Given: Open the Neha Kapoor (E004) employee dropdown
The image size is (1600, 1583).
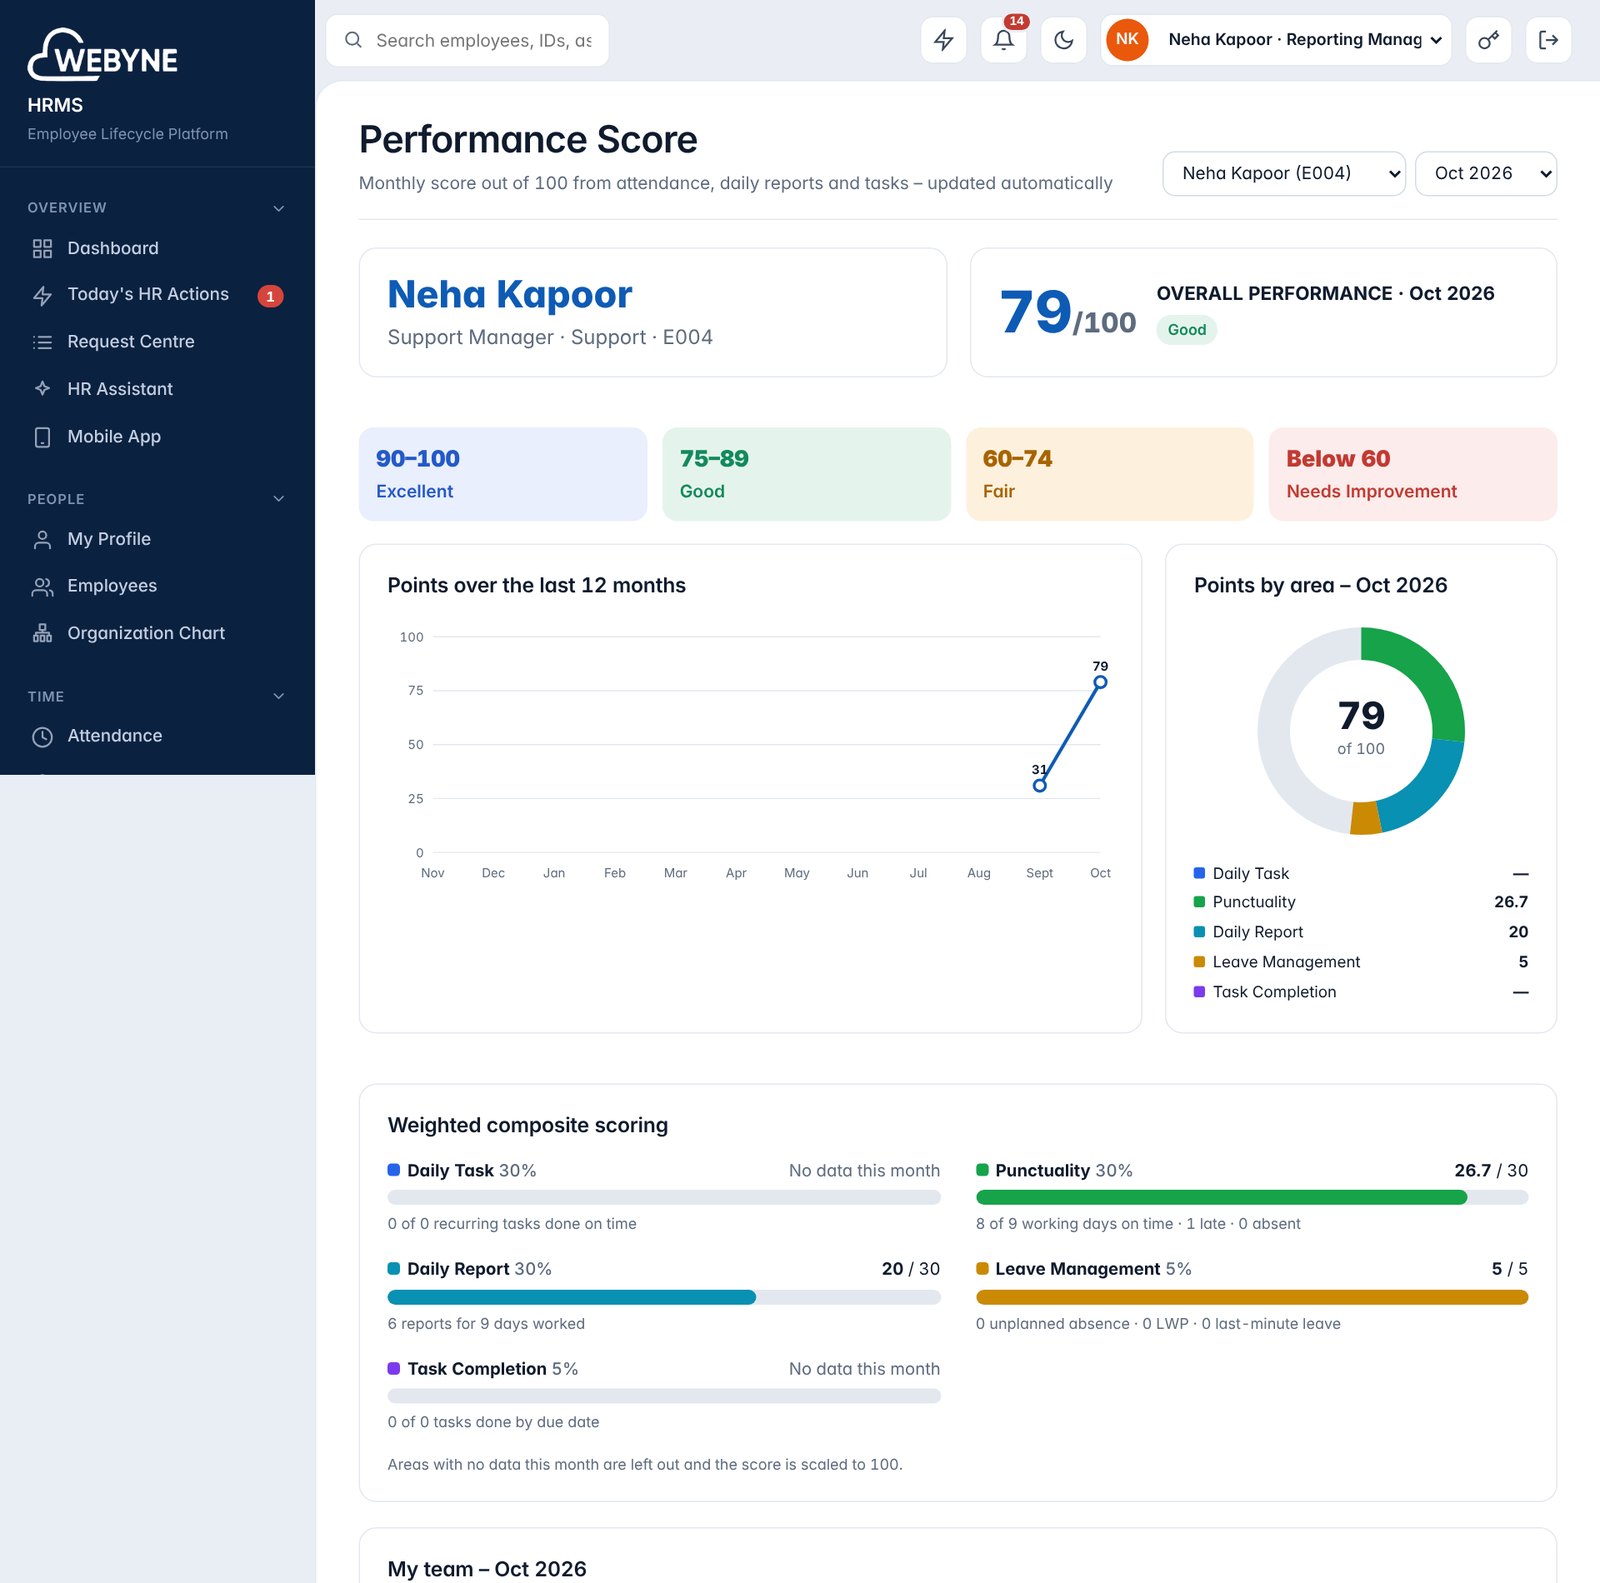Looking at the screenshot, I should (x=1284, y=174).
